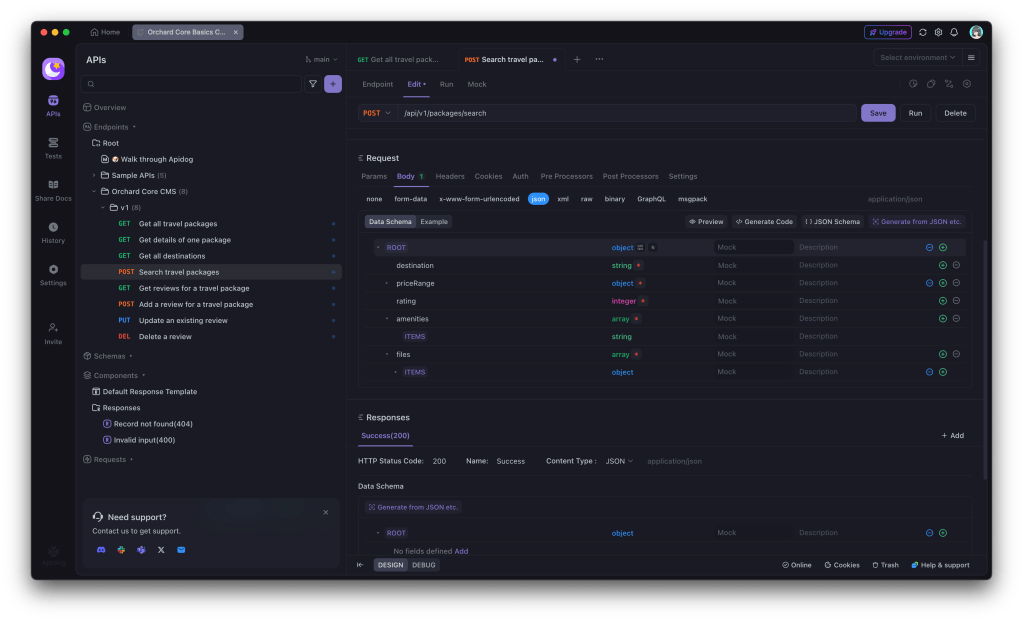Select the form-data body type
Viewport: 1023px width, 621px height.
pos(410,199)
